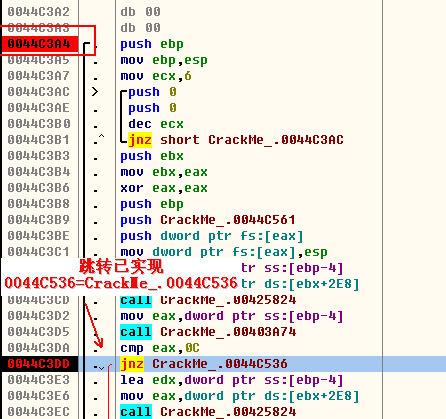The width and height of the screenshot is (446, 419).
Task: Click address 0044C3B8 in address column
Action: click(x=39, y=204)
